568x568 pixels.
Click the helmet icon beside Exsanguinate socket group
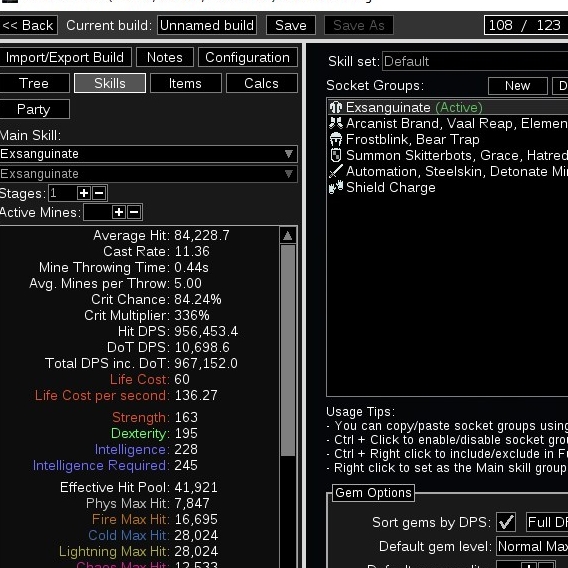pyautogui.click(x=336, y=108)
